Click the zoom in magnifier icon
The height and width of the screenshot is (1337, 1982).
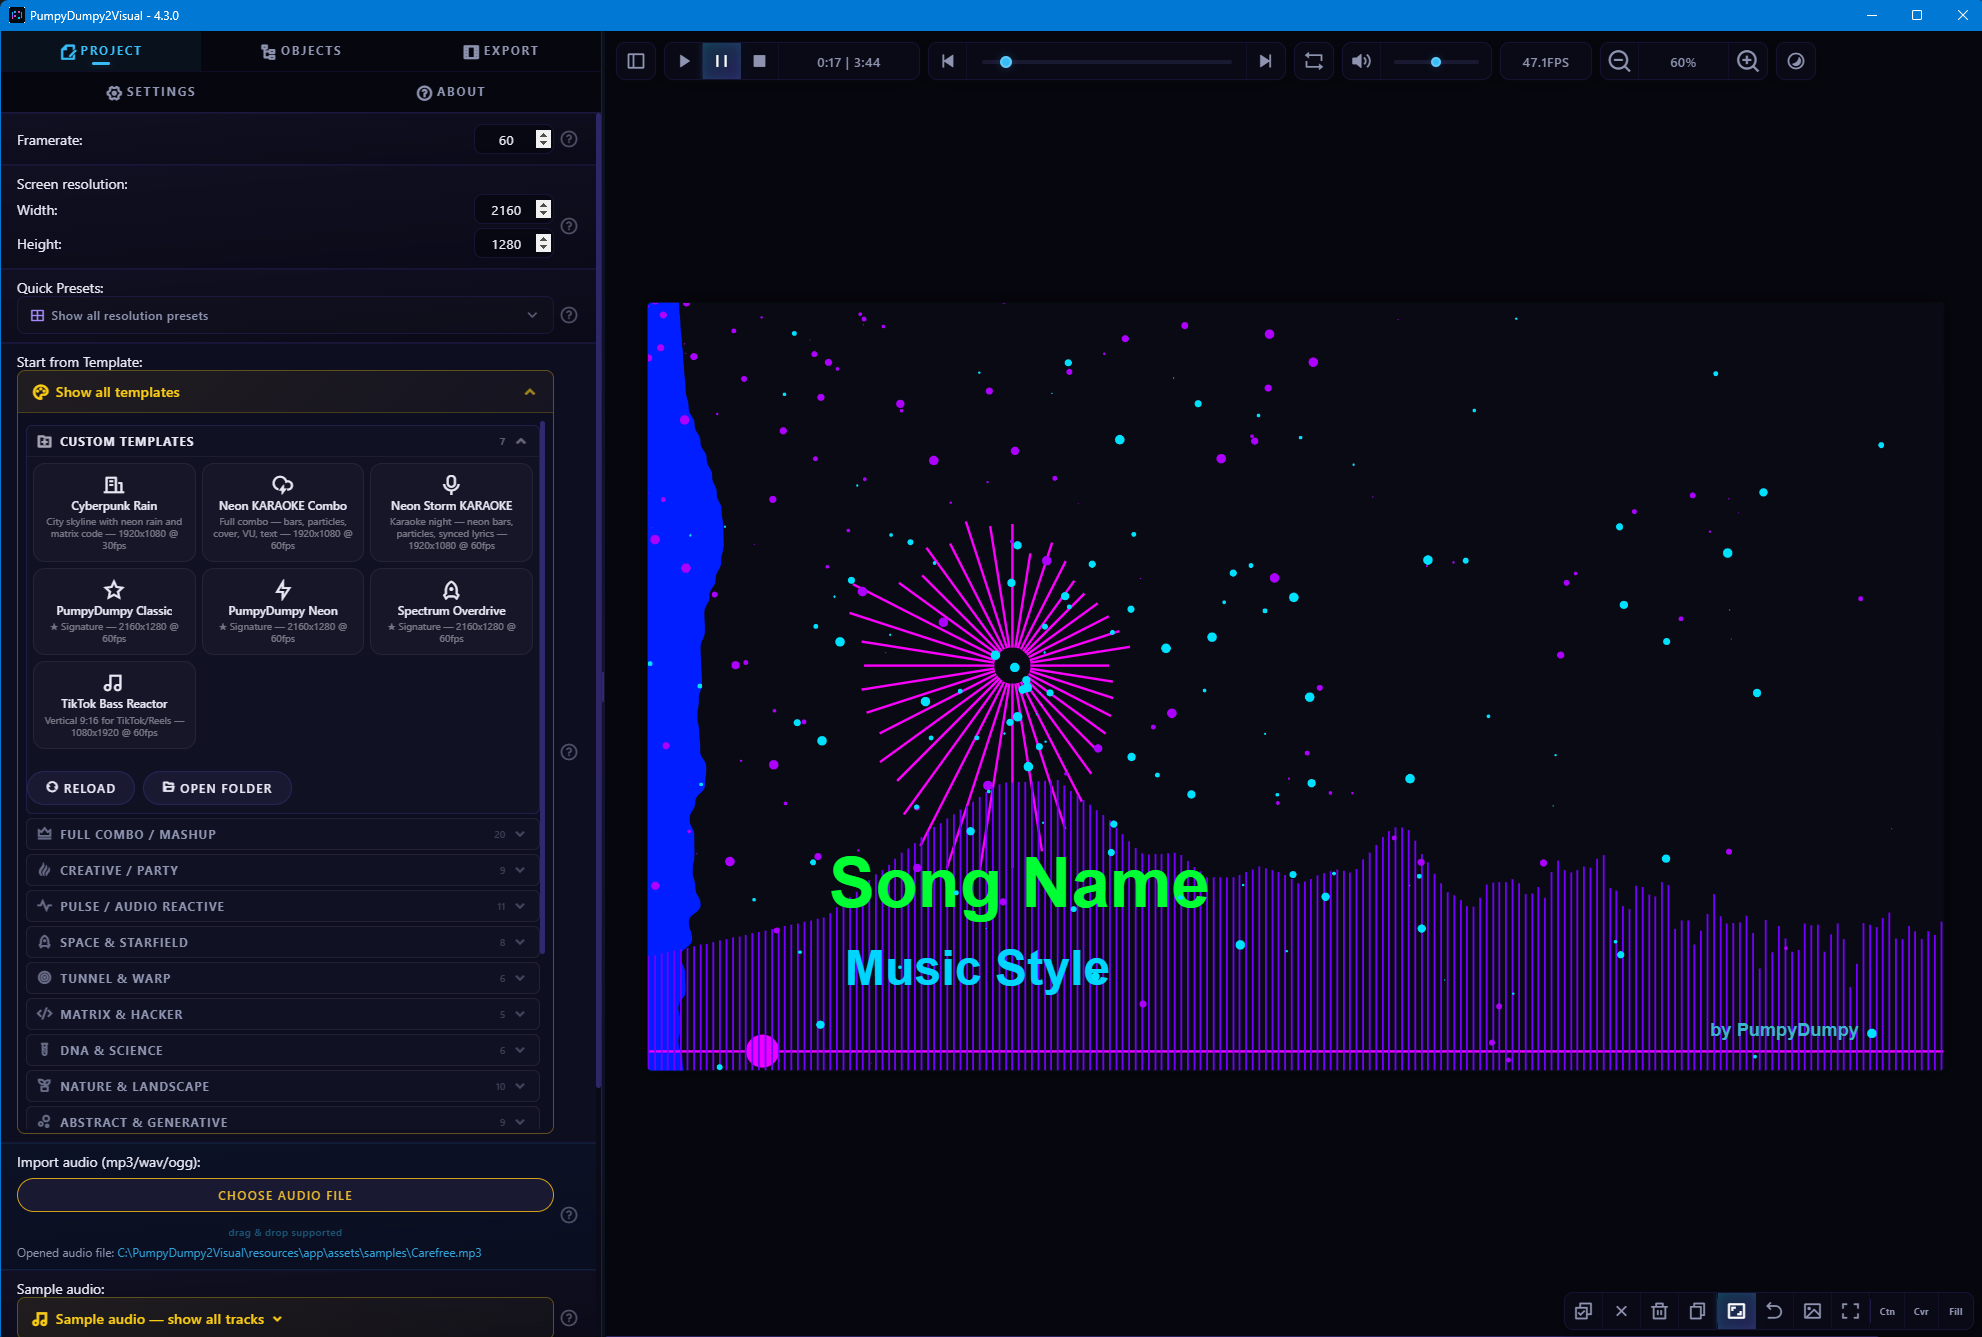pos(1747,61)
